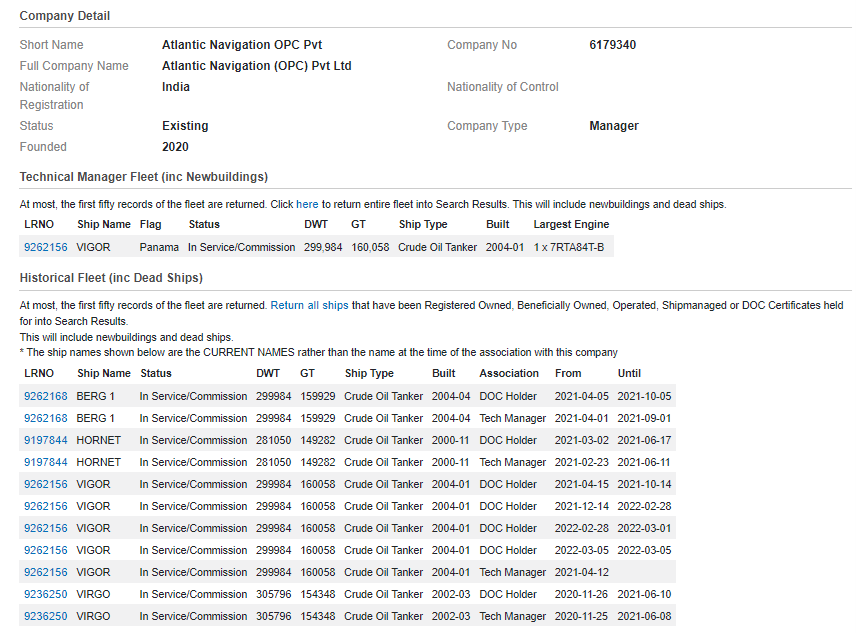Click the "Nationality of Control" label
Viewport: 856px width, 633px height.
[503, 87]
